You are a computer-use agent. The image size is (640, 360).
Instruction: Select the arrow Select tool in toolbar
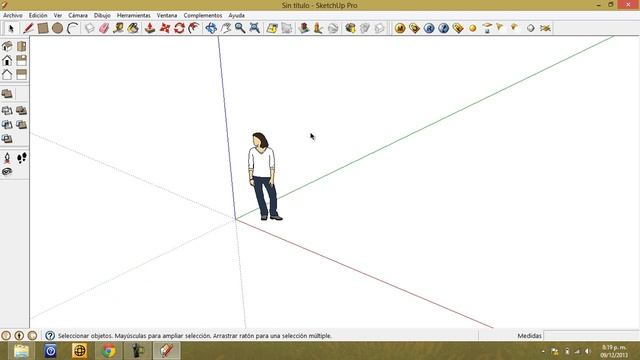11,28
